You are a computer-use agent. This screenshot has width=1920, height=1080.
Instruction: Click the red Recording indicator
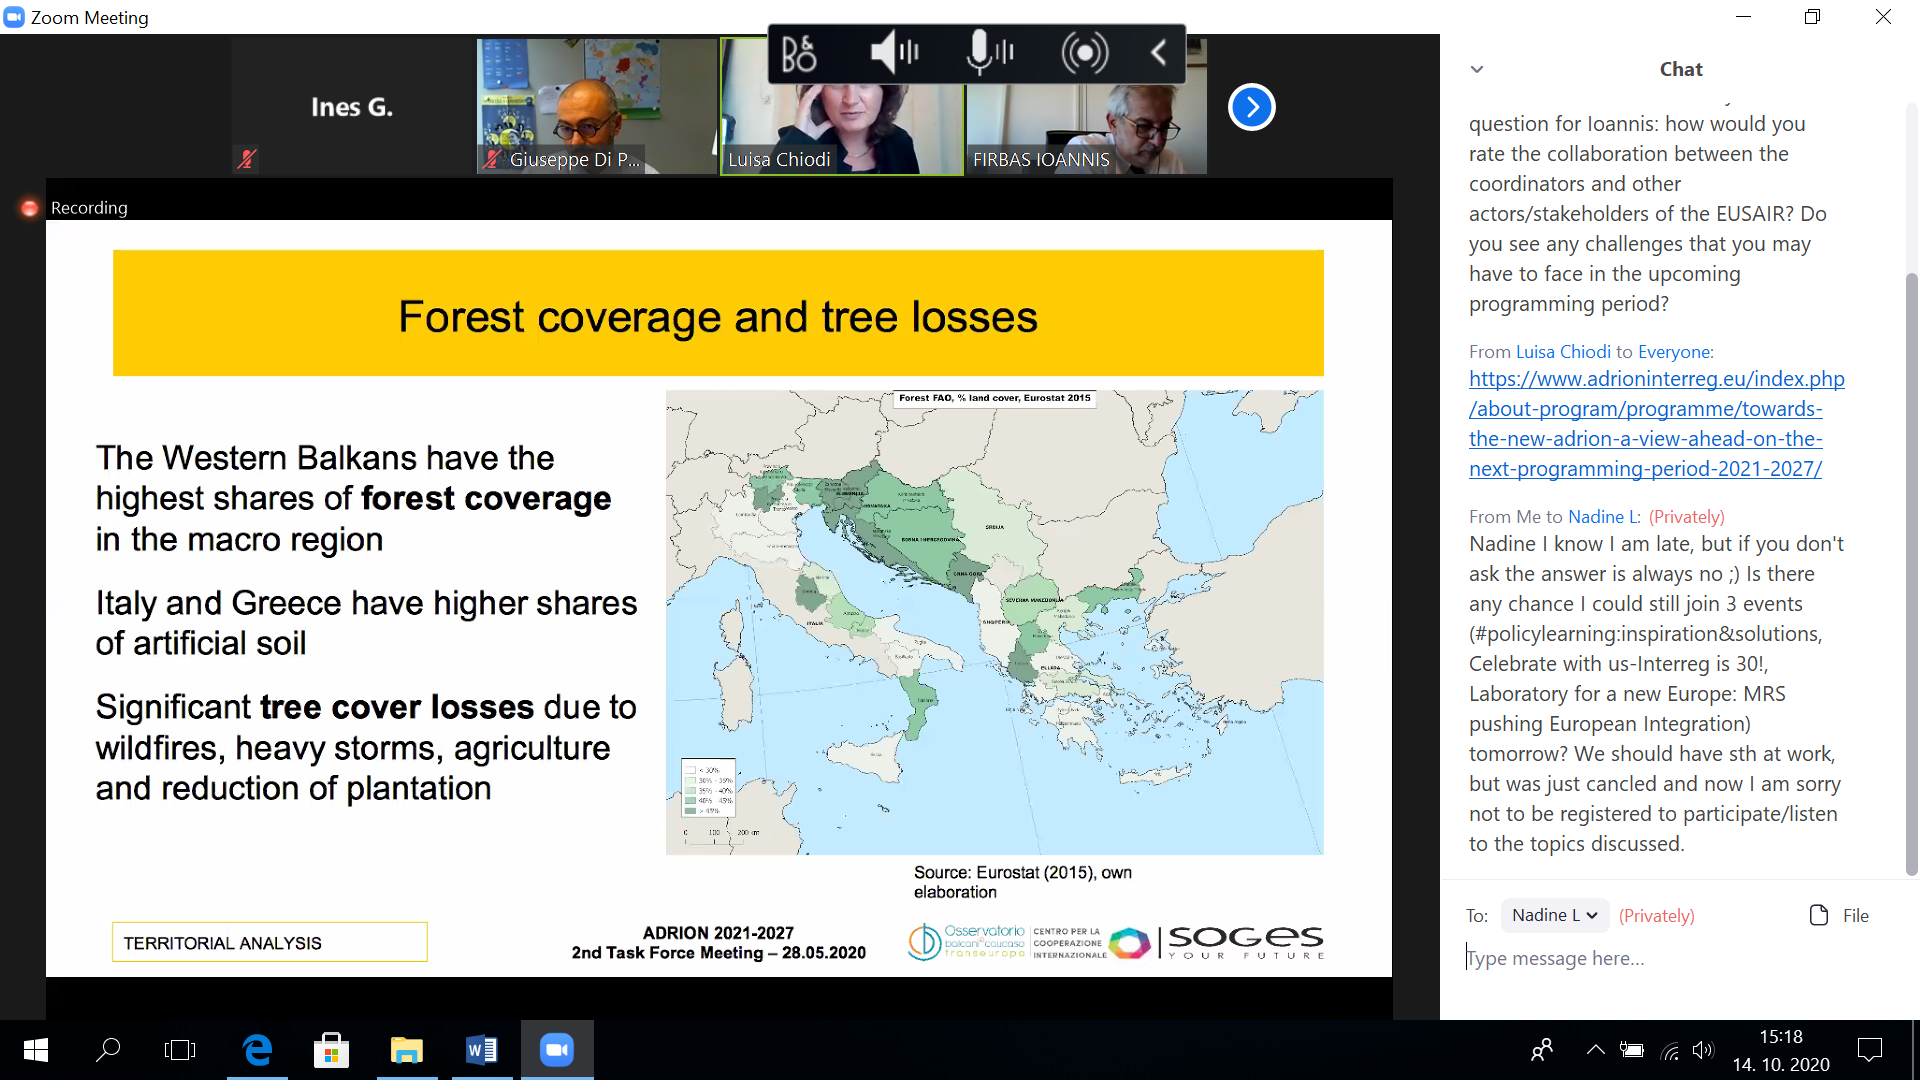pos(30,208)
